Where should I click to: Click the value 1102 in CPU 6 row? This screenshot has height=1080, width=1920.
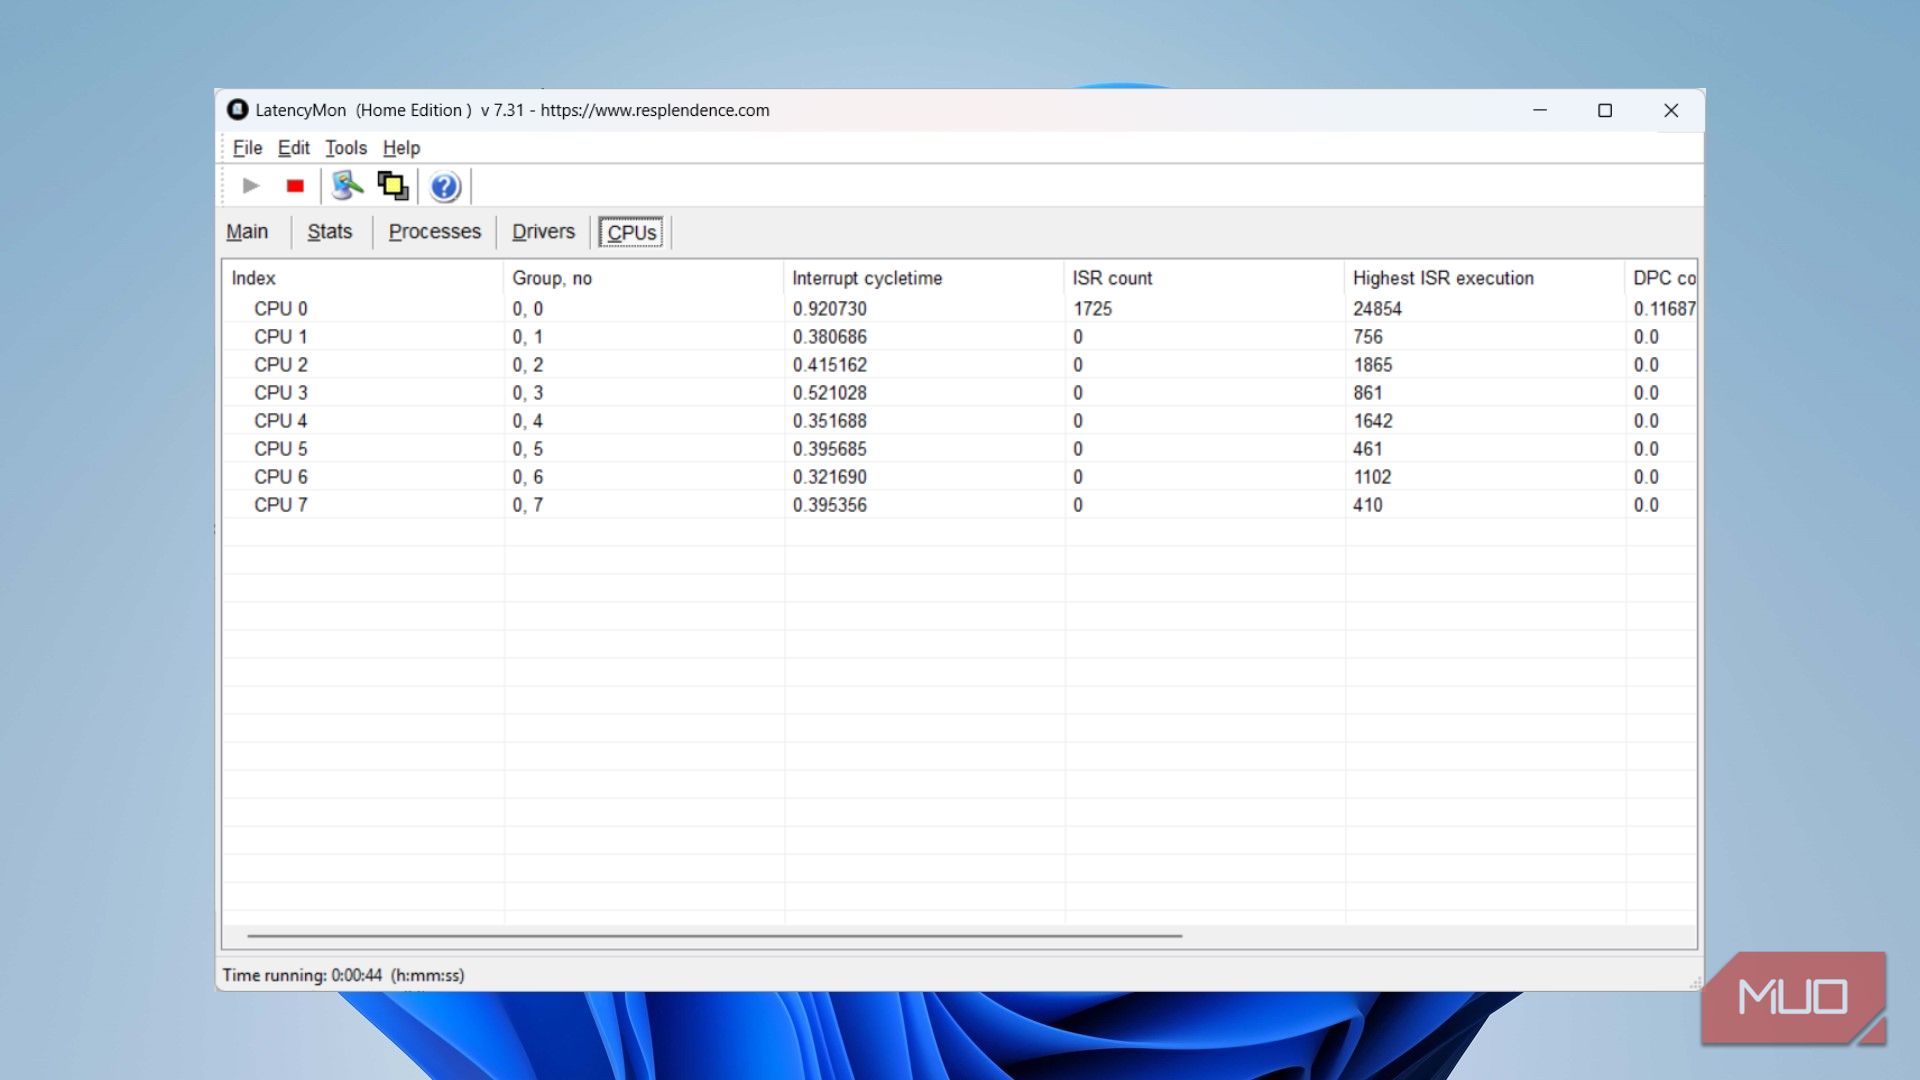1372,477
